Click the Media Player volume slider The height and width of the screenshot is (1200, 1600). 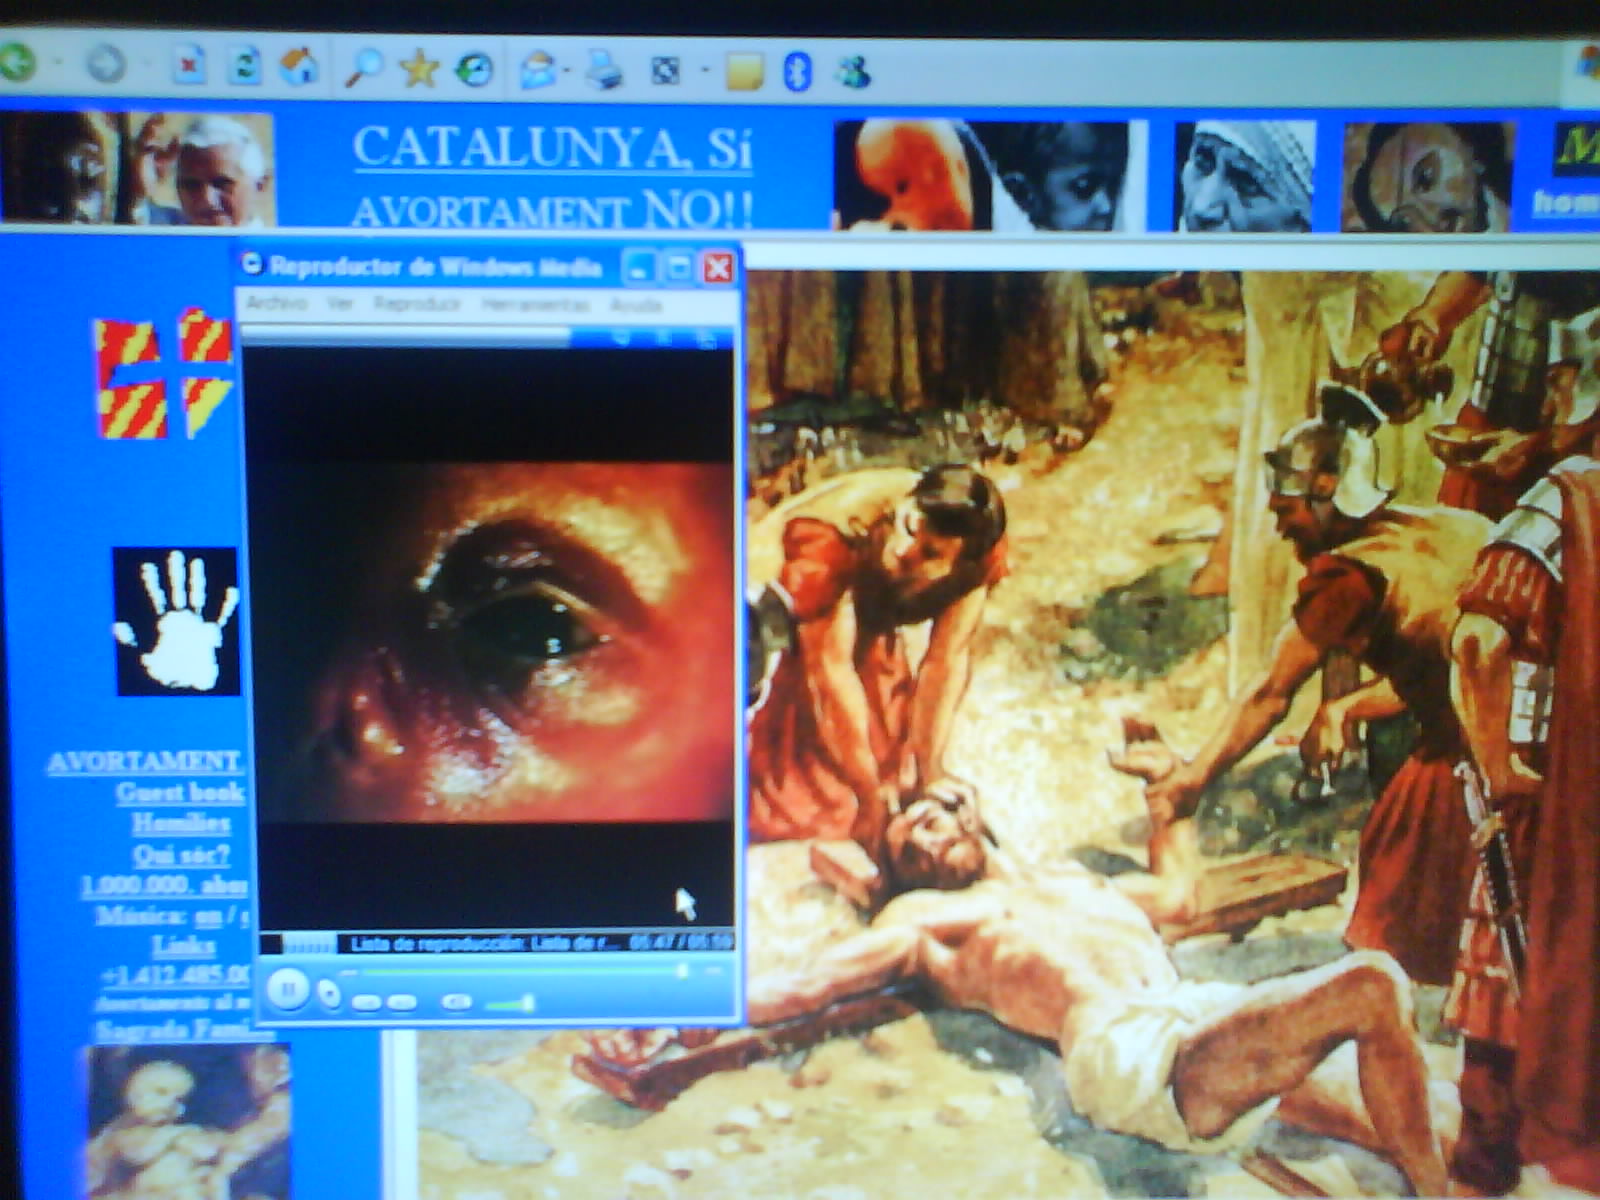pyautogui.click(x=510, y=1003)
